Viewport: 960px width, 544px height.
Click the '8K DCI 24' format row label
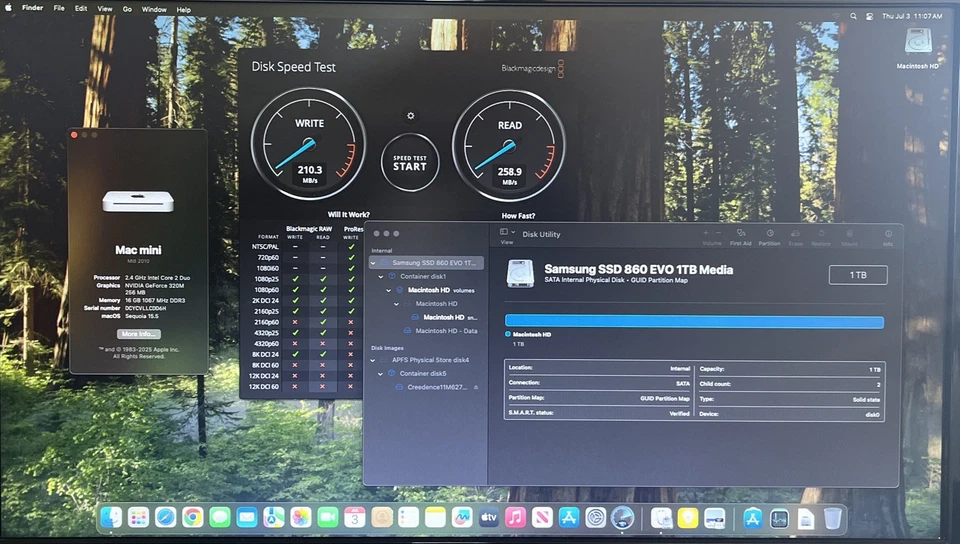[x=264, y=354]
